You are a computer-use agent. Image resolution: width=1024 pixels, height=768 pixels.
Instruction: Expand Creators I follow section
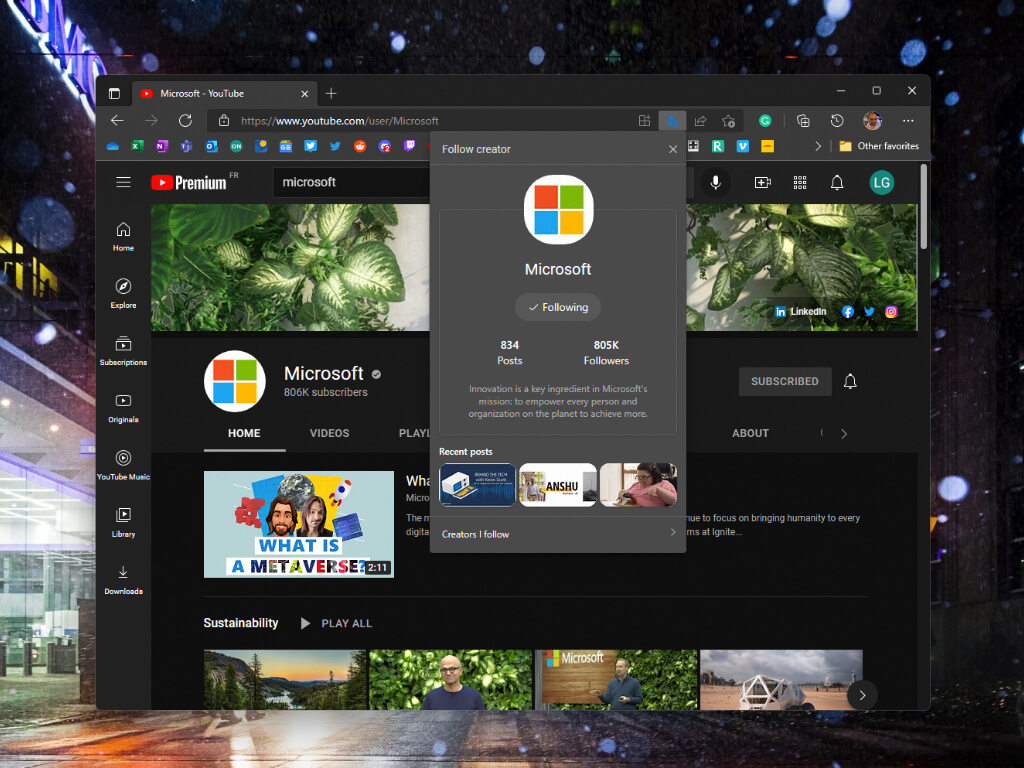pos(558,534)
